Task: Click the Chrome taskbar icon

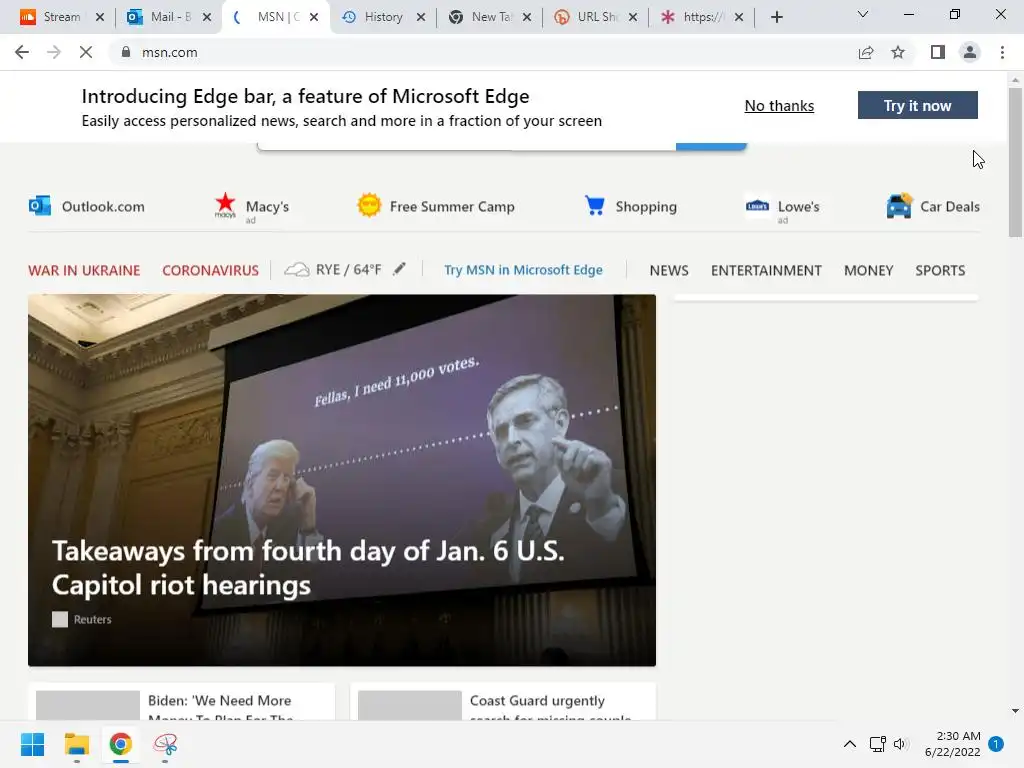Action: (121, 744)
